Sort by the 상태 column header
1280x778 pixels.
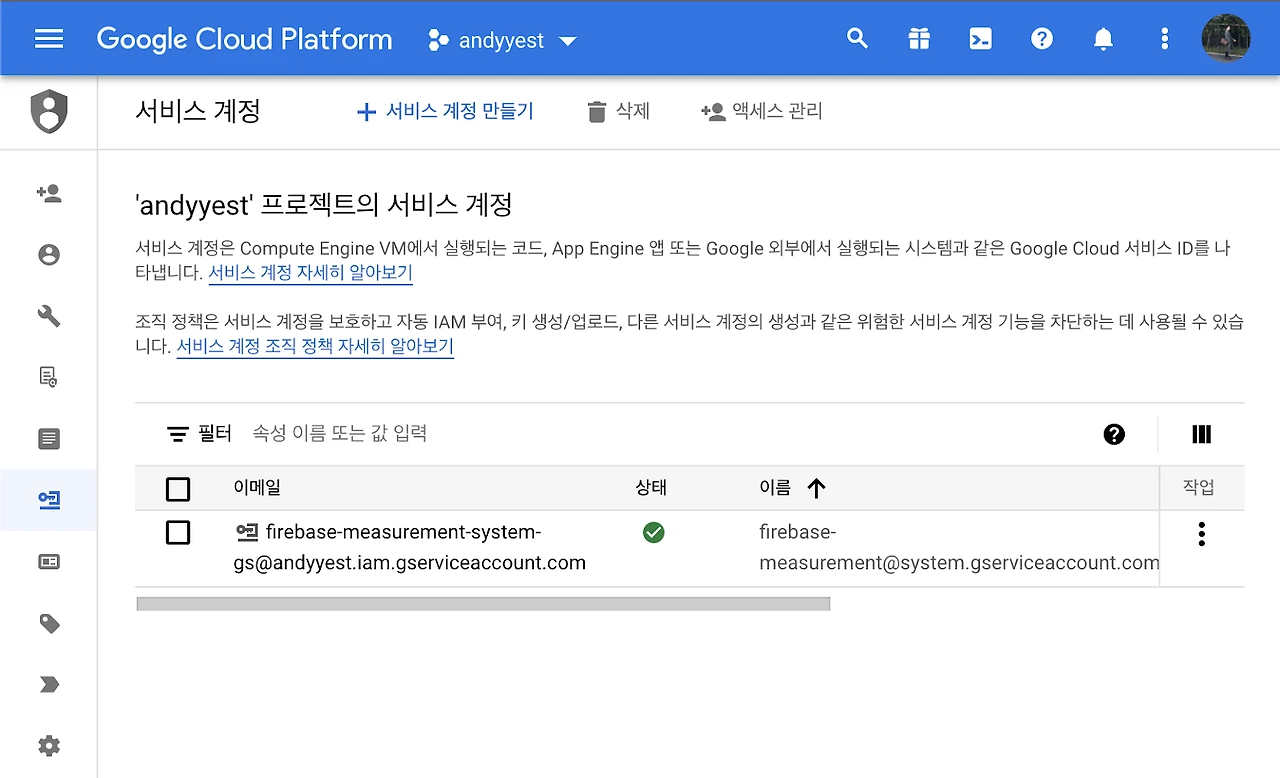click(651, 488)
